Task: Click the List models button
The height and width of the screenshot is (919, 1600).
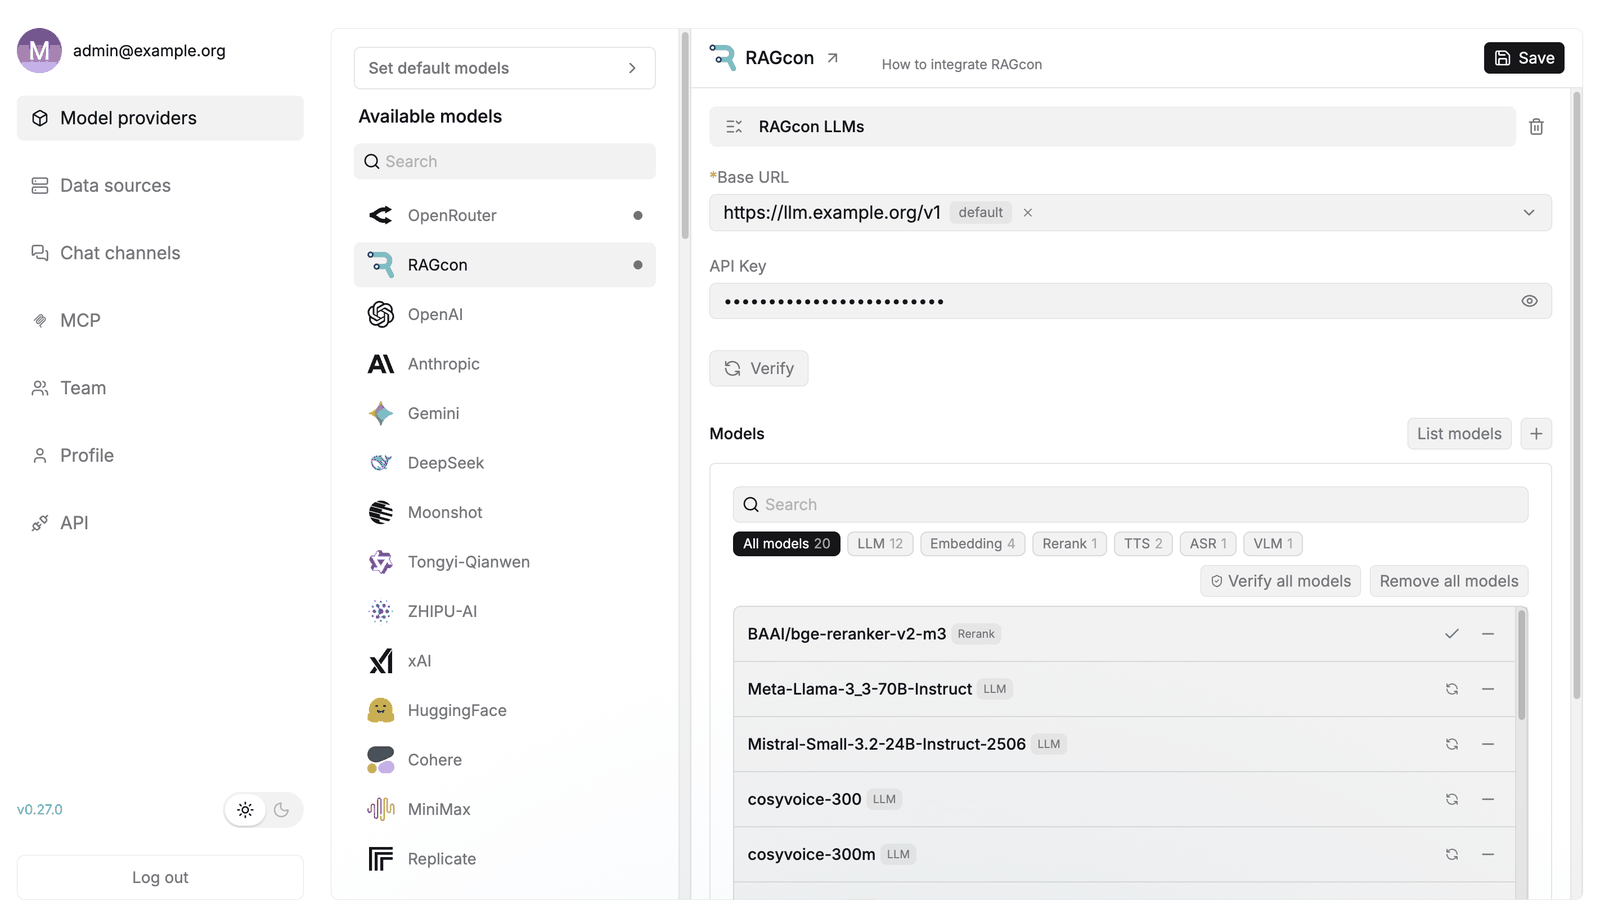Action: [1459, 434]
